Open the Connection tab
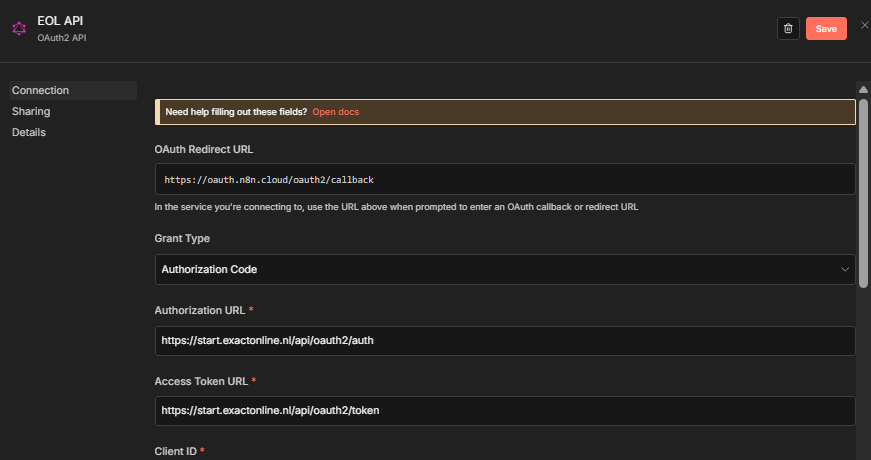This screenshot has height=460, width=871. pos(40,91)
